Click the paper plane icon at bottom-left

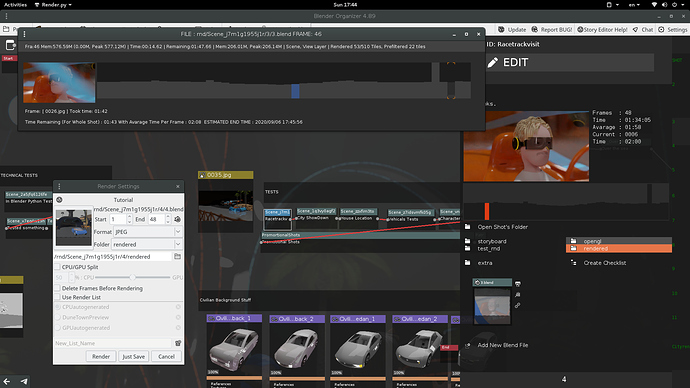pos(24,381)
